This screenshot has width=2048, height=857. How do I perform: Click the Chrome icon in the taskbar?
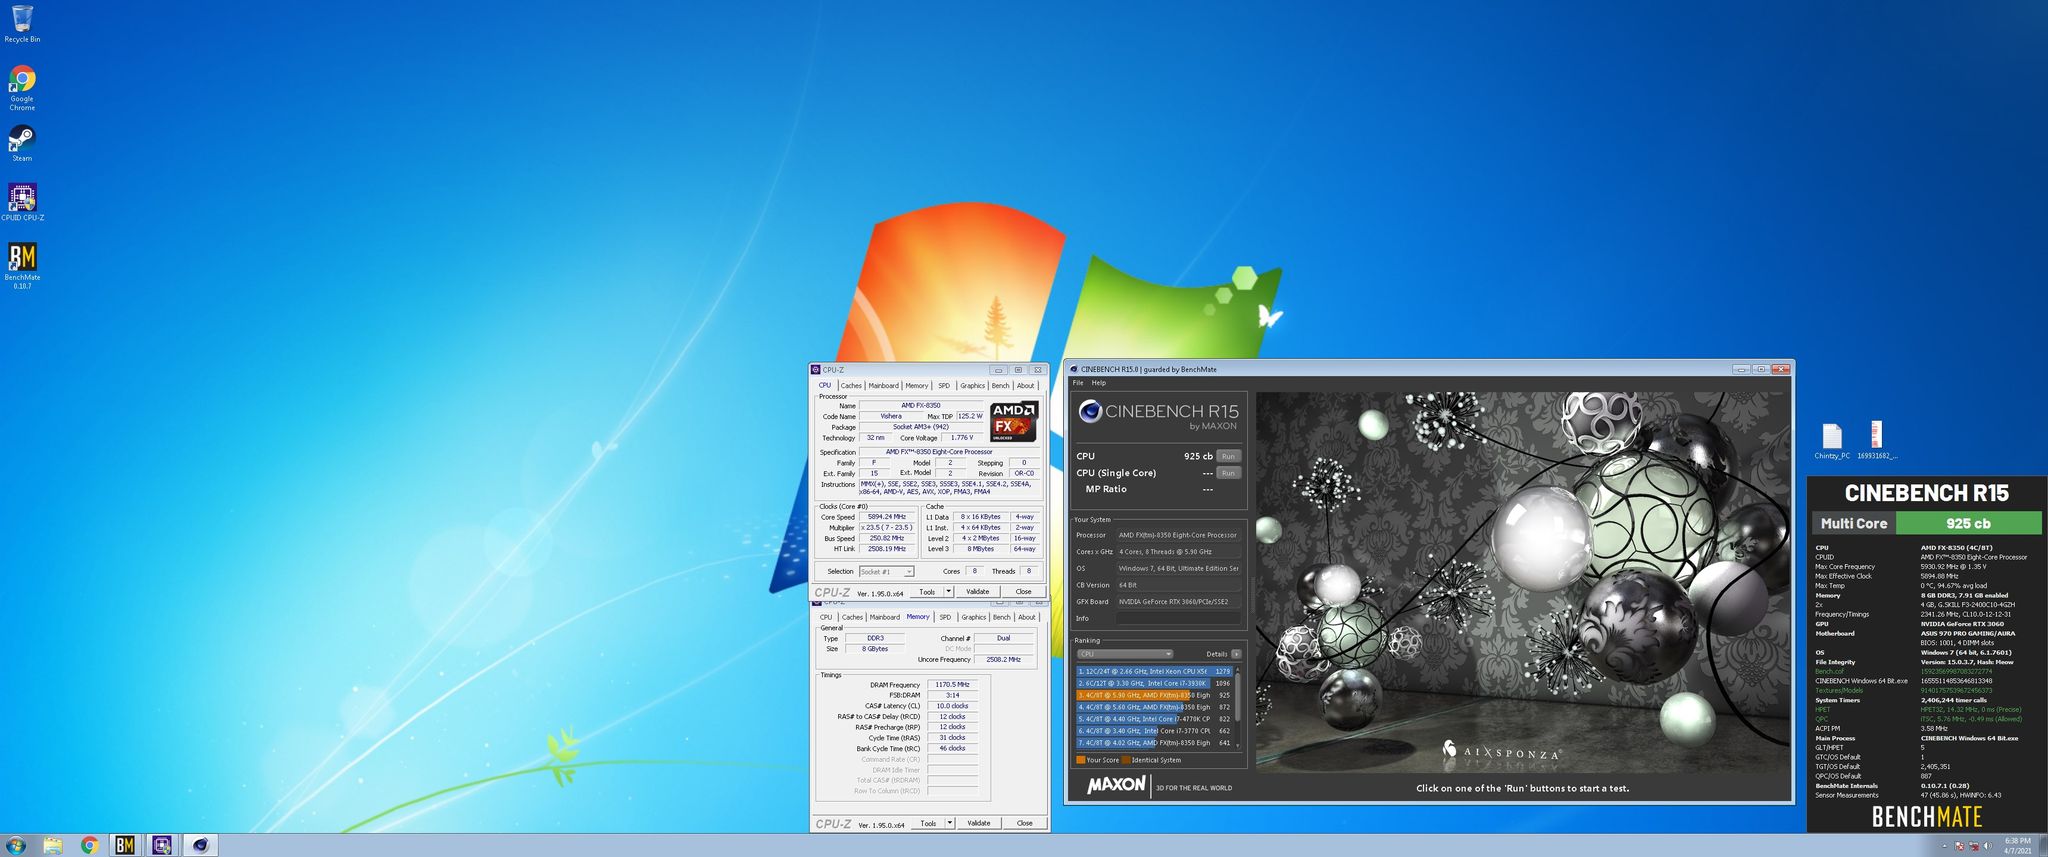point(89,845)
